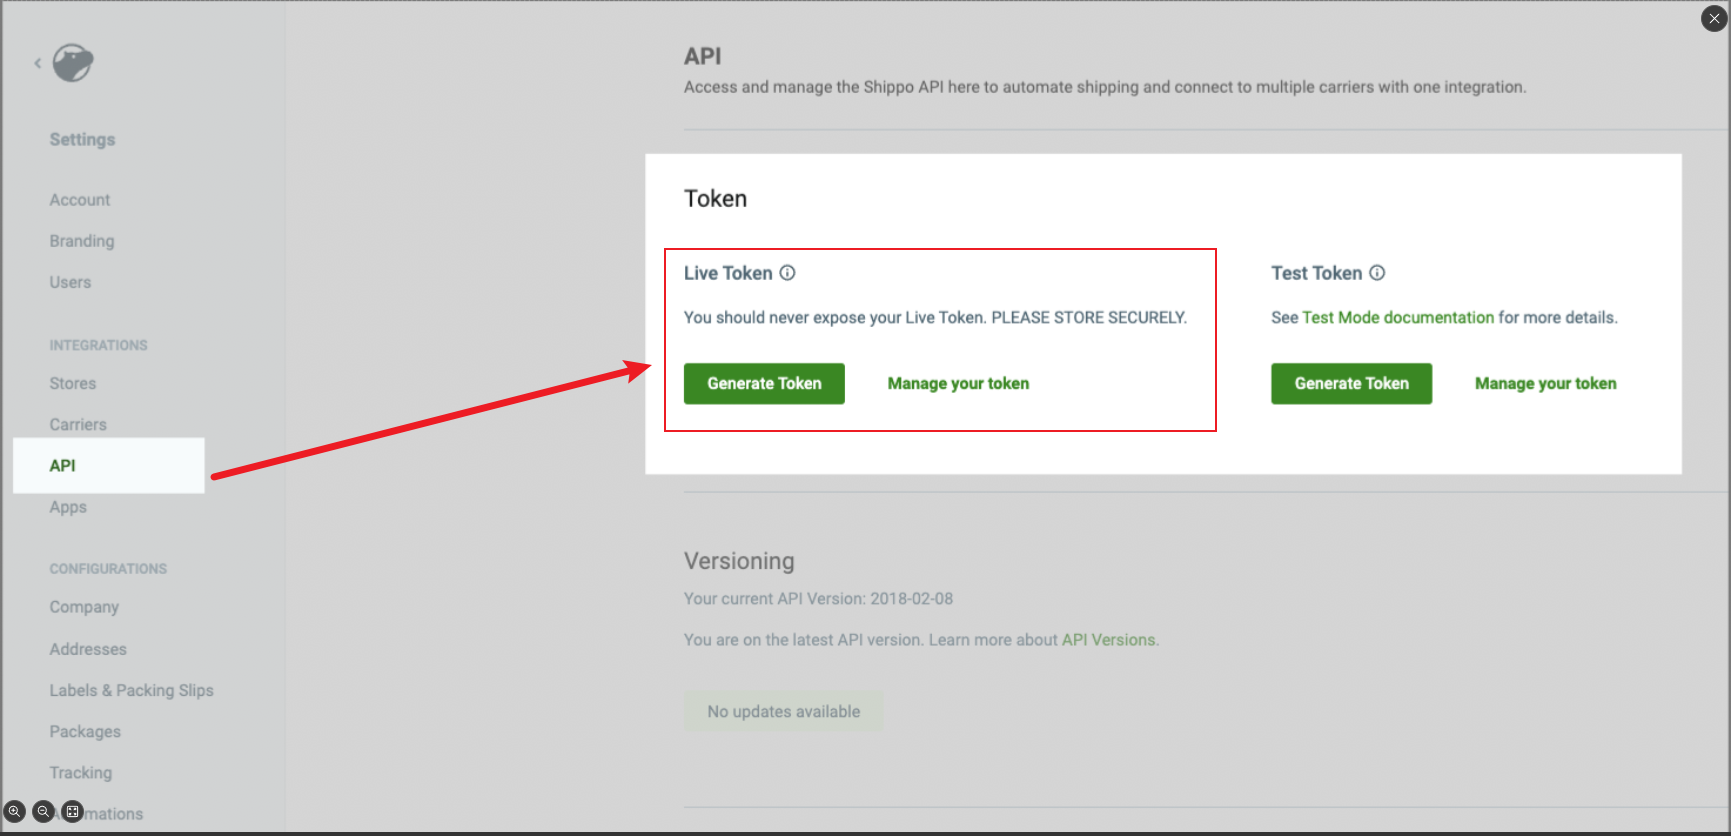Open Manage your token under Live Token
The image size is (1731, 836).
(x=958, y=384)
